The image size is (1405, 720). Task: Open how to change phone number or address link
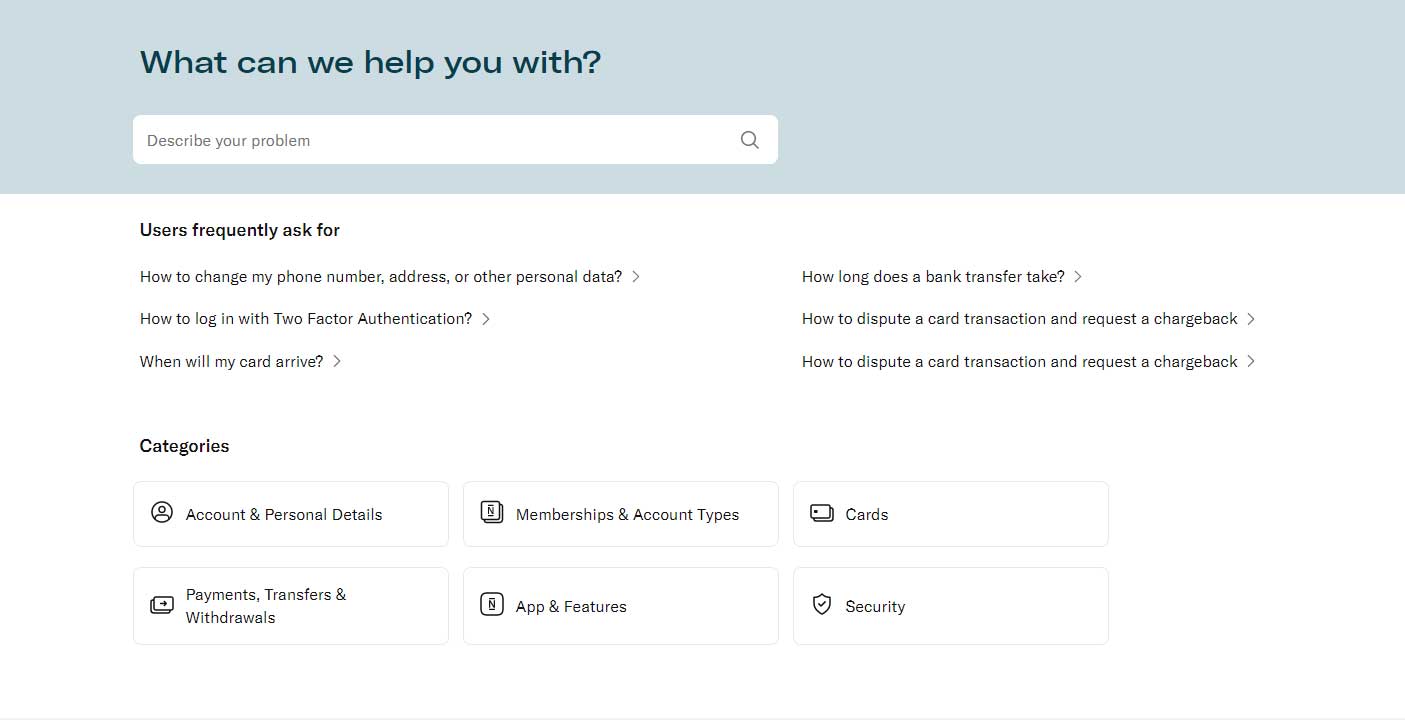(381, 276)
